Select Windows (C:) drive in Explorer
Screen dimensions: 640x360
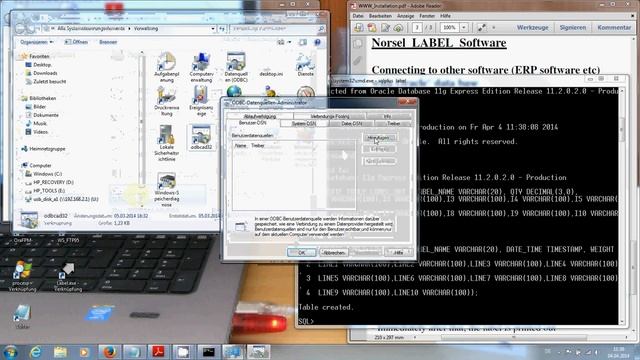pyautogui.click(x=47, y=174)
